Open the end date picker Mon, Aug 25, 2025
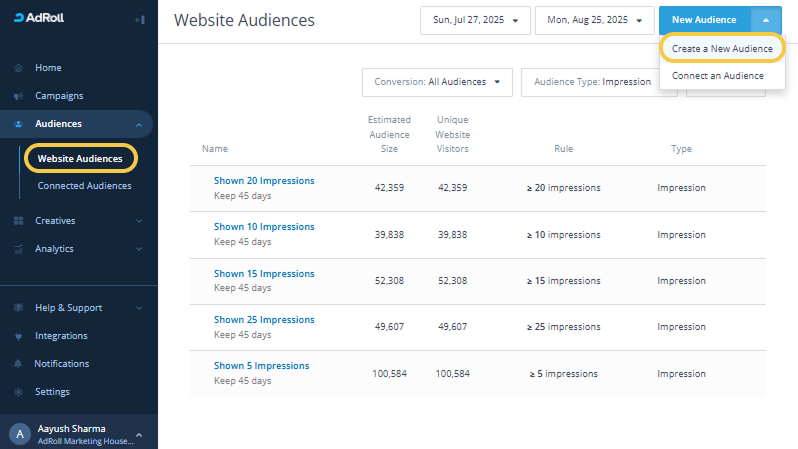798x449 pixels. 592,20
